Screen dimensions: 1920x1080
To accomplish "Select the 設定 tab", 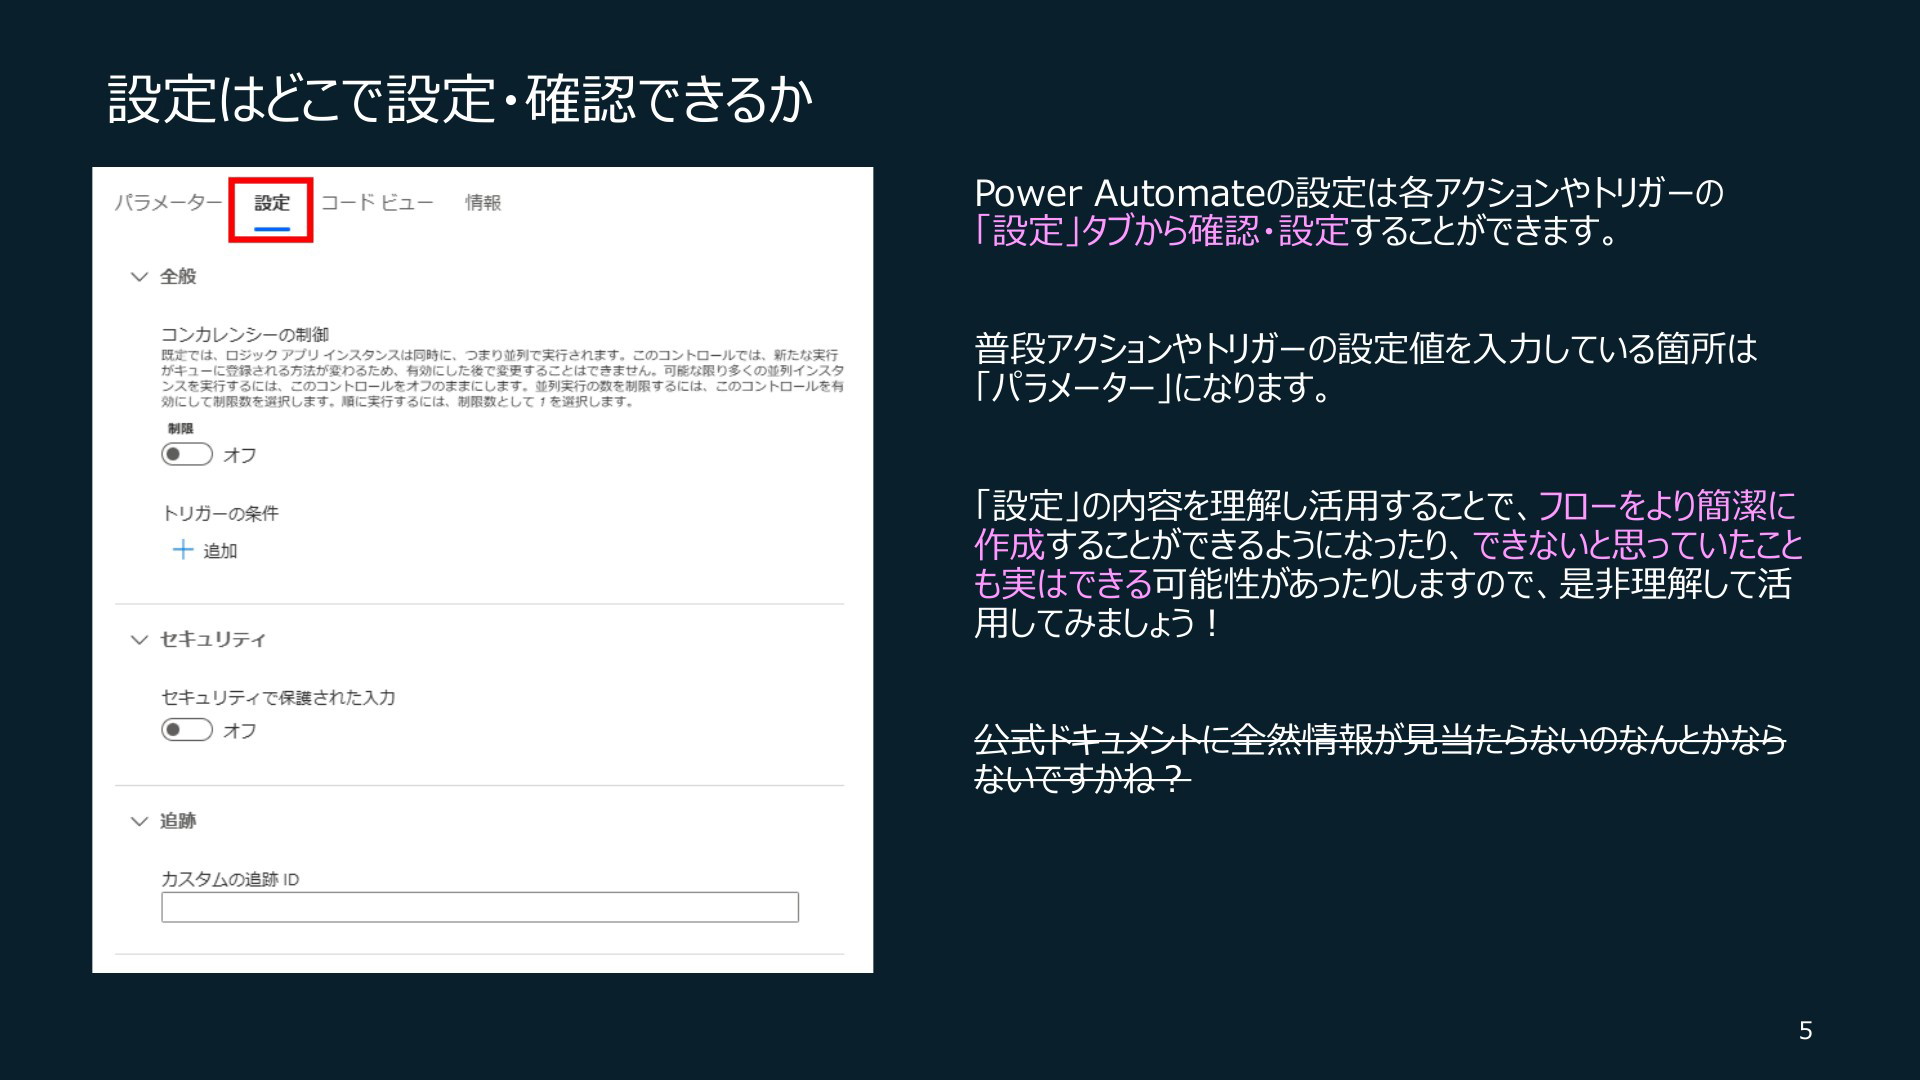I will pyautogui.click(x=272, y=203).
